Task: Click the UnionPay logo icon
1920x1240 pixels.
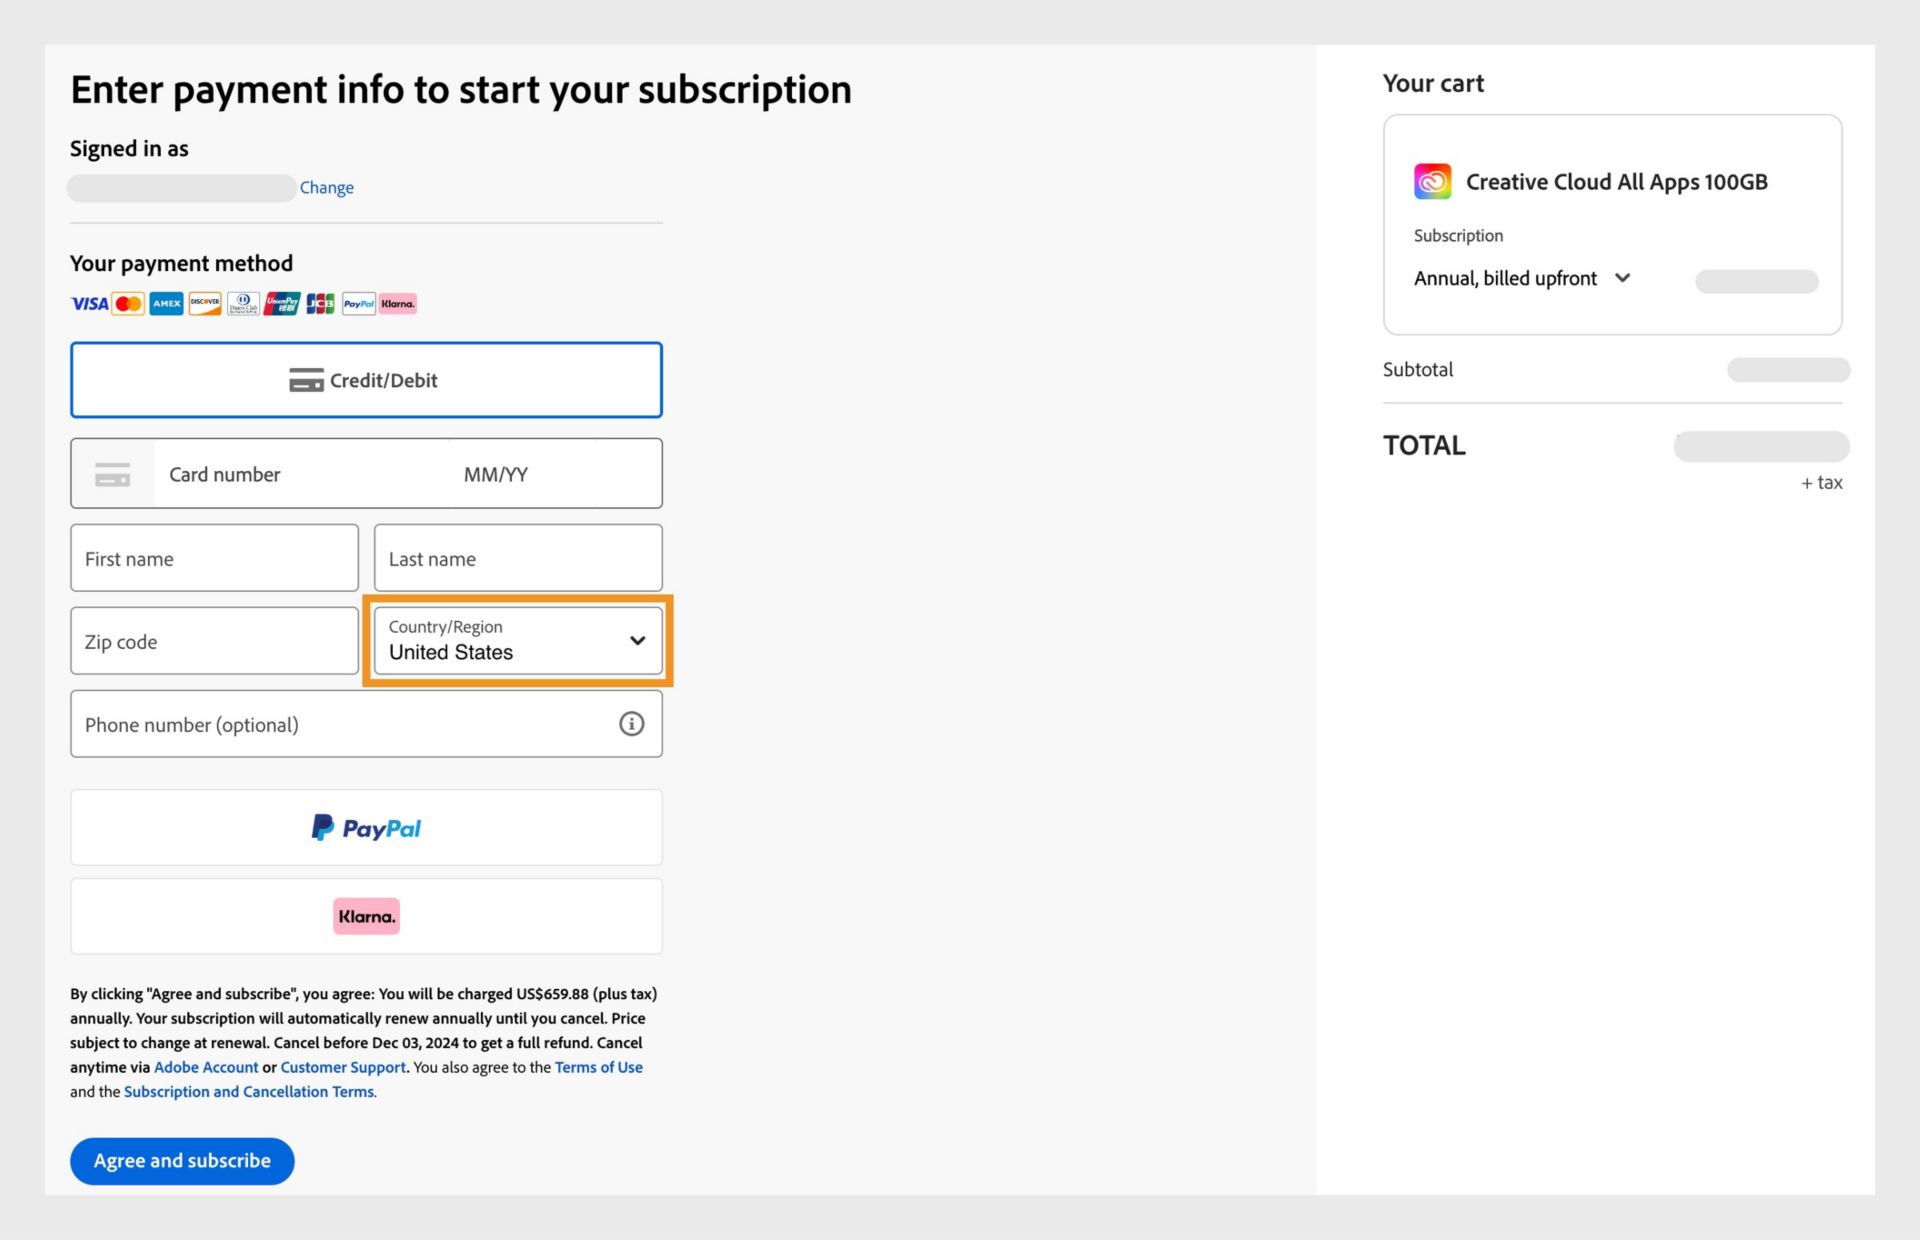Action: click(x=282, y=303)
